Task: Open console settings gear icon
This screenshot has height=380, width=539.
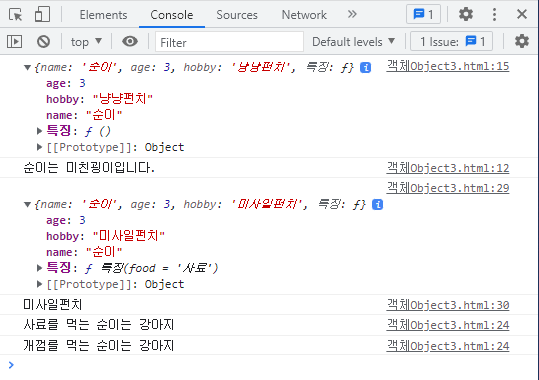Action: pos(521,41)
